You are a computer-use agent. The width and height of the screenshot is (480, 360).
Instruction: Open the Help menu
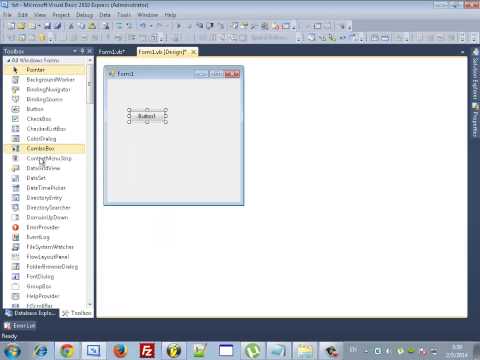click(x=170, y=15)
